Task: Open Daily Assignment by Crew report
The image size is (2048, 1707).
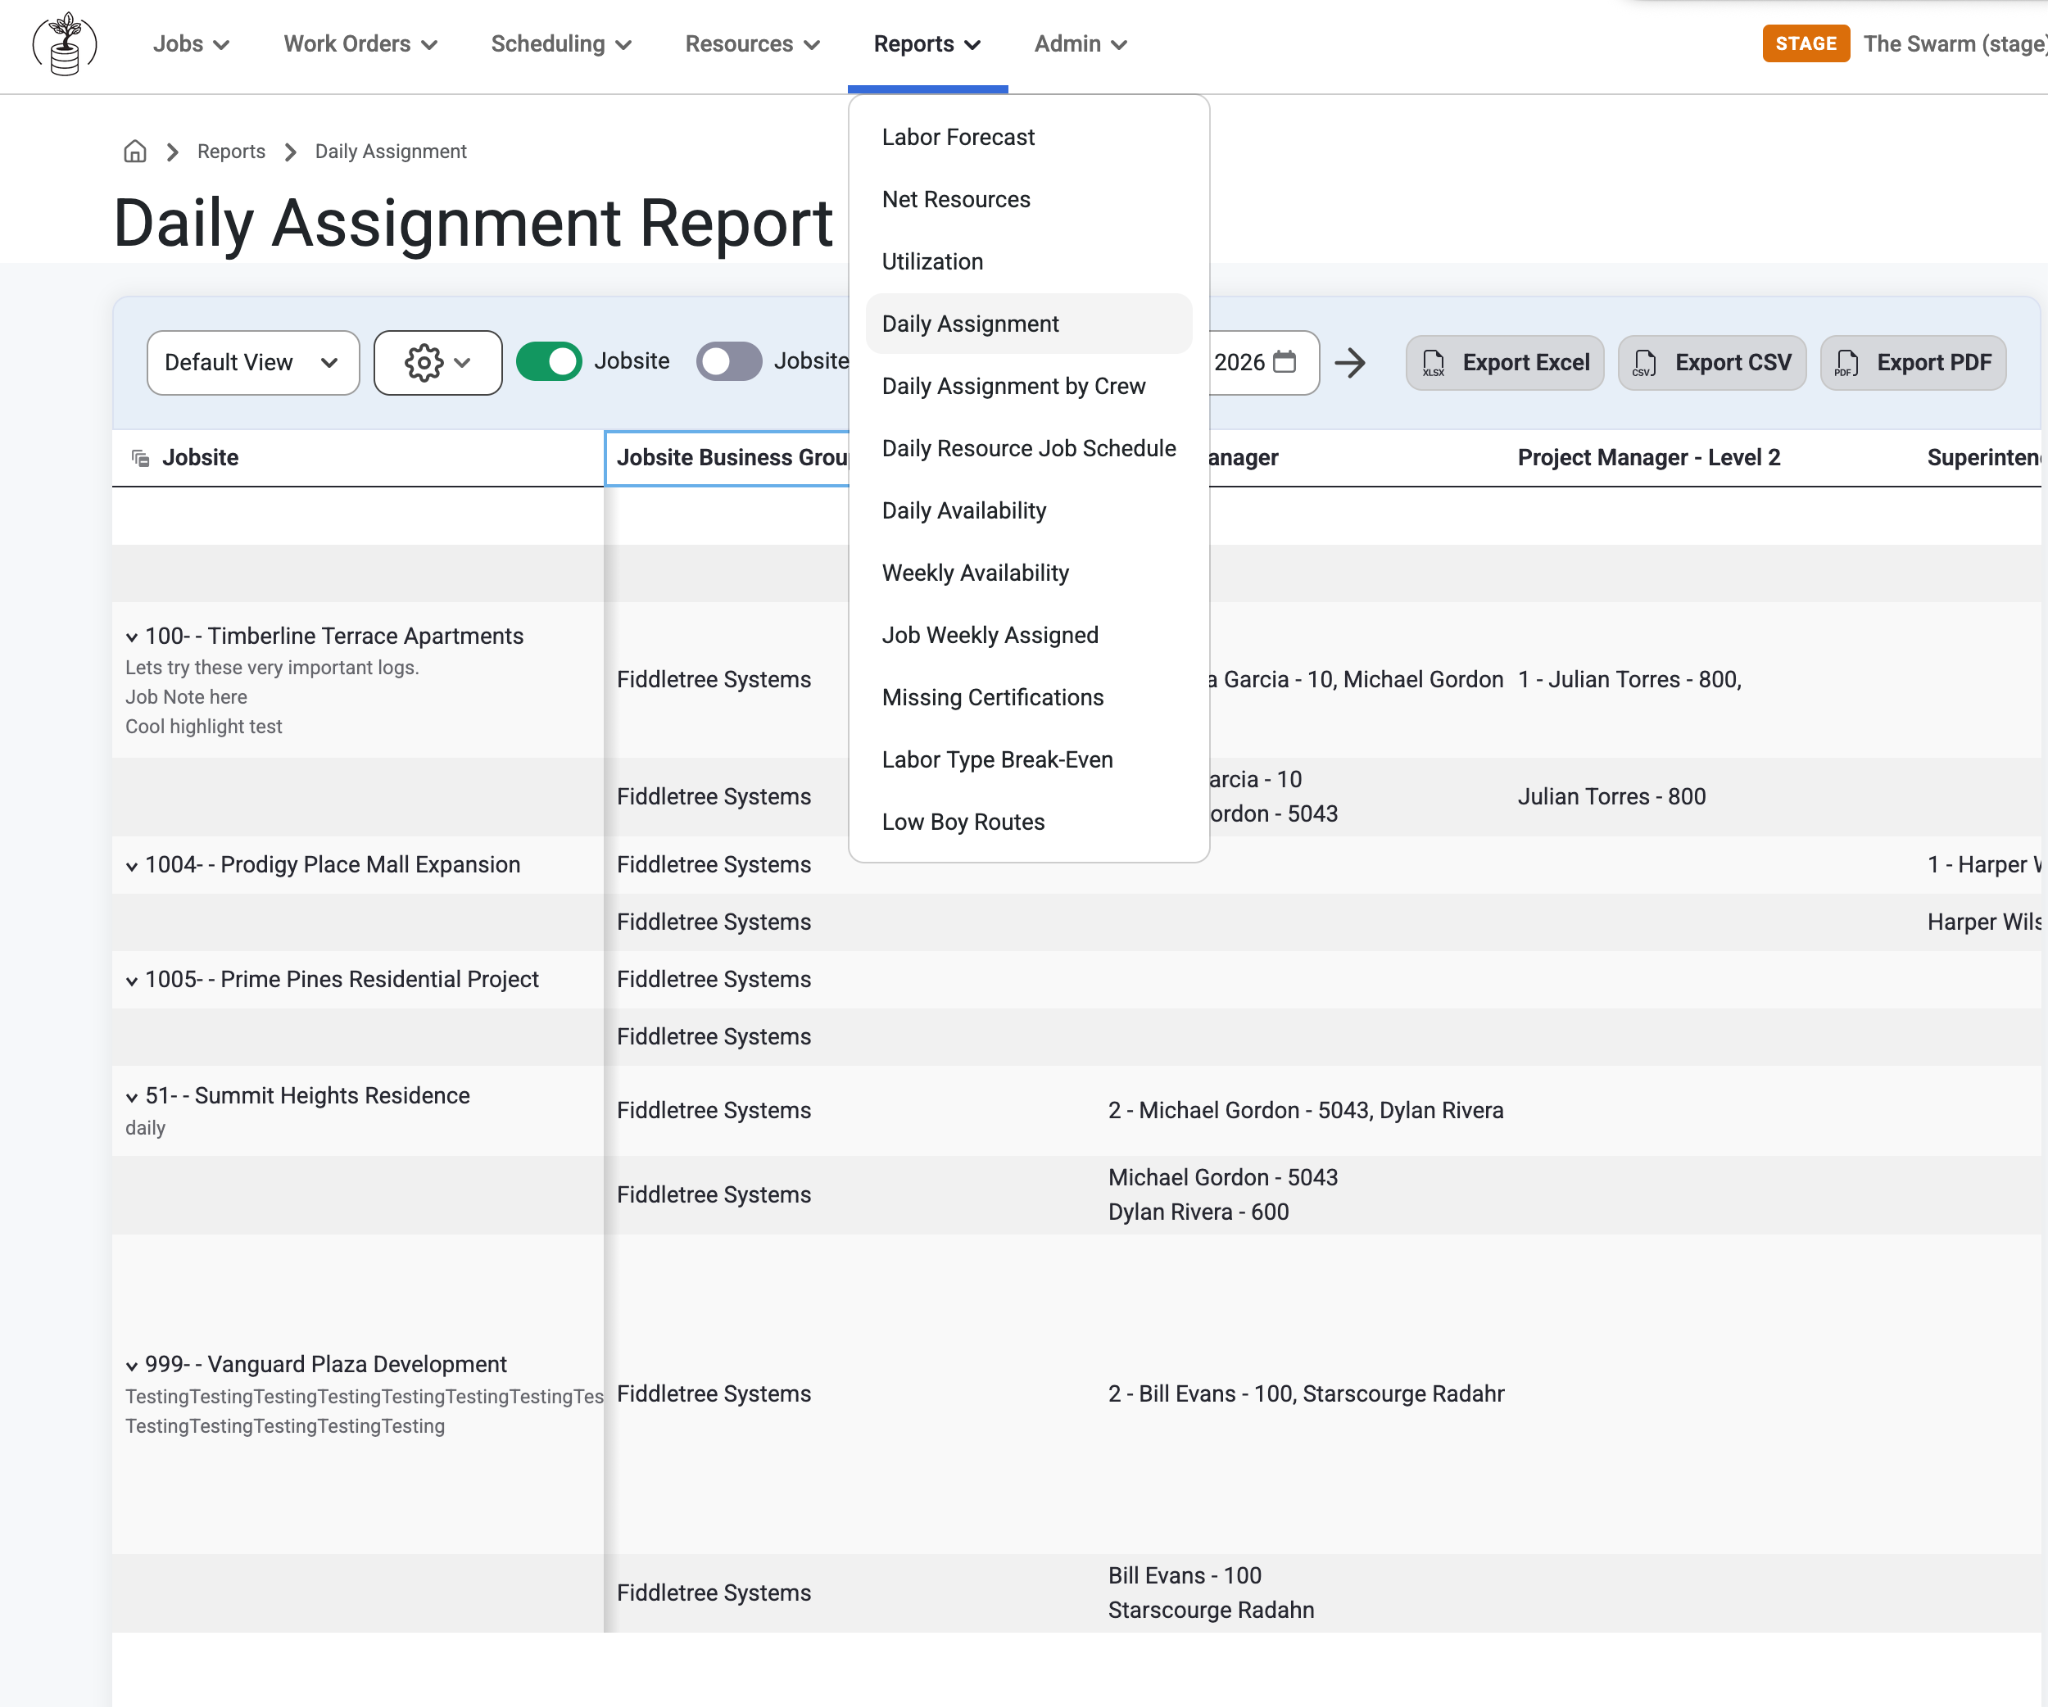Action: pyautogui.click(x=1029, y=386)
